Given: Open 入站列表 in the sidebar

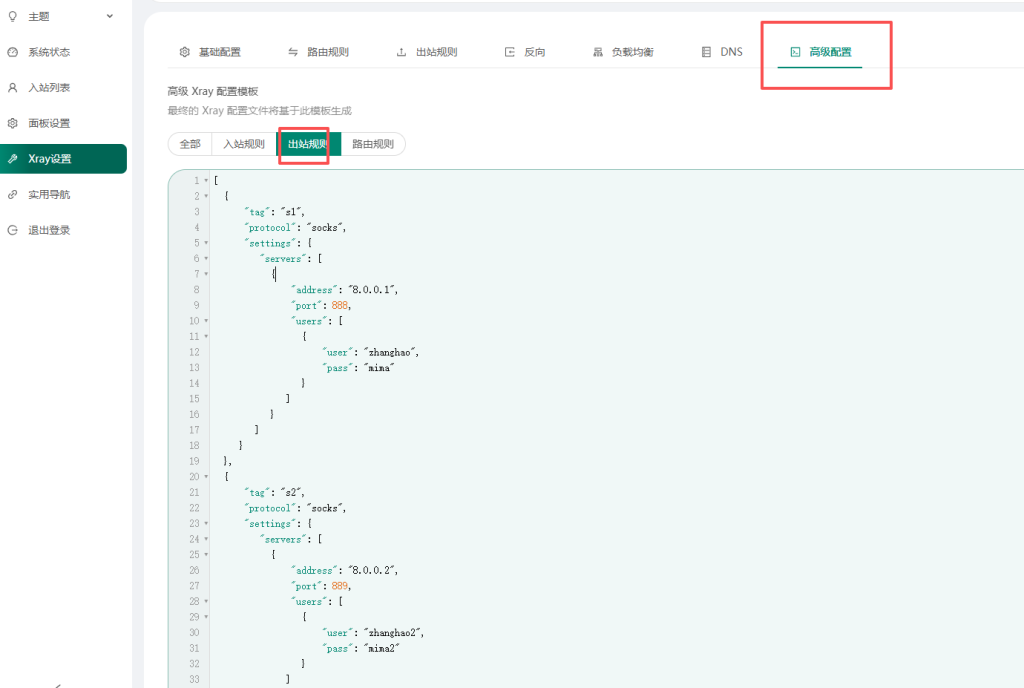Looking at the screenshot, I should [49, 88].
